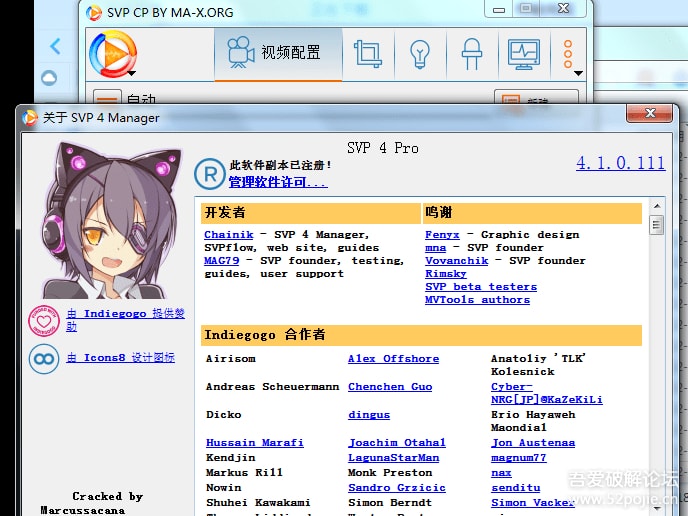
Task: Click the Kendjin name text
Action: 231,458
